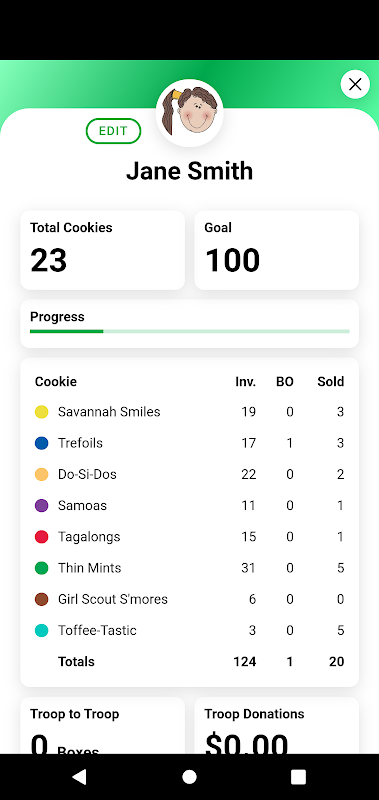Viewport: 379px width, 800px height.
Task: Tap the red Tagalongs dot
Action: point(41,537)
